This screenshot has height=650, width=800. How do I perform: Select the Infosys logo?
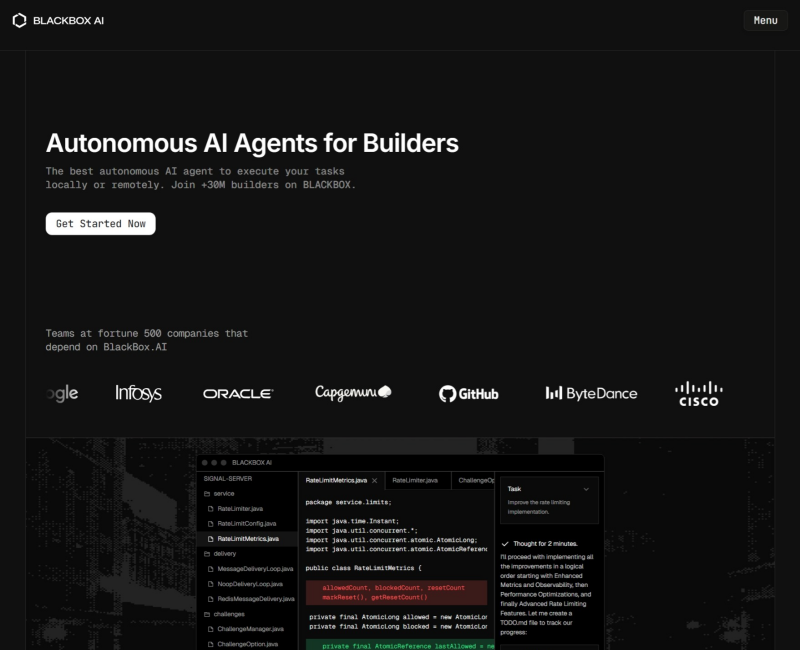coord(138,393)
